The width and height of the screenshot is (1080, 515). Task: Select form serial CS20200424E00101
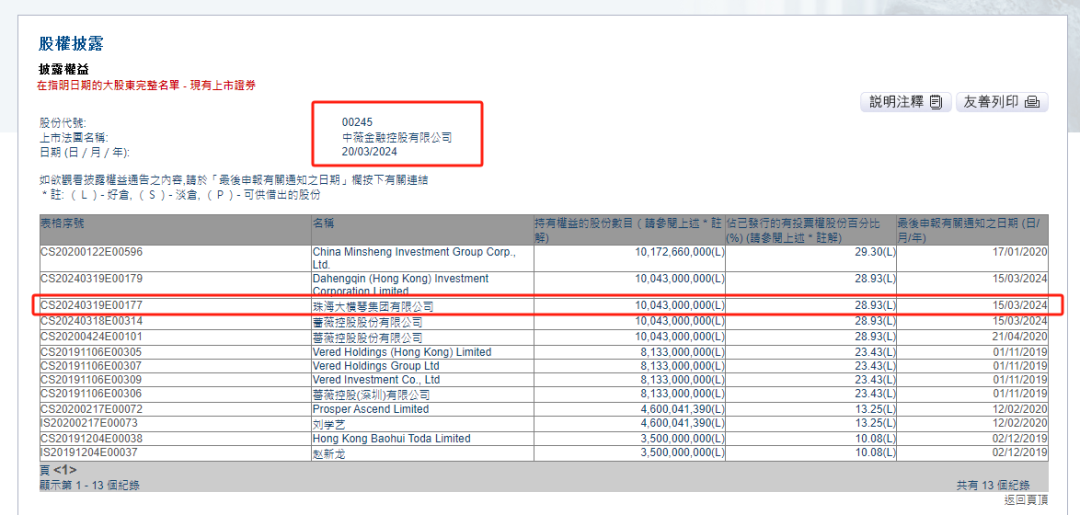[x=91, y=338]
